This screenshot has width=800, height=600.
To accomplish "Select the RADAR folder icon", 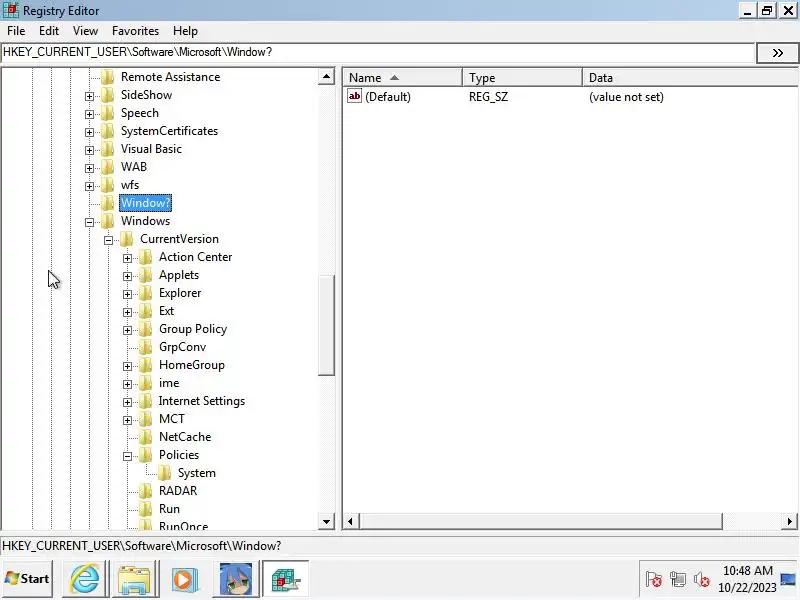I will coord(146,491).
